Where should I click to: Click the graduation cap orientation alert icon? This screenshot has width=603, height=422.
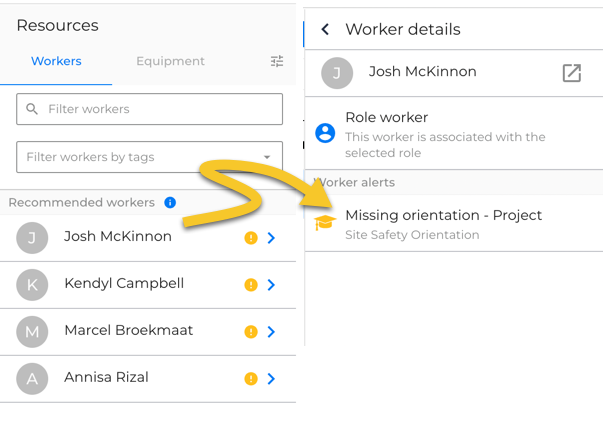pos(325,222)
